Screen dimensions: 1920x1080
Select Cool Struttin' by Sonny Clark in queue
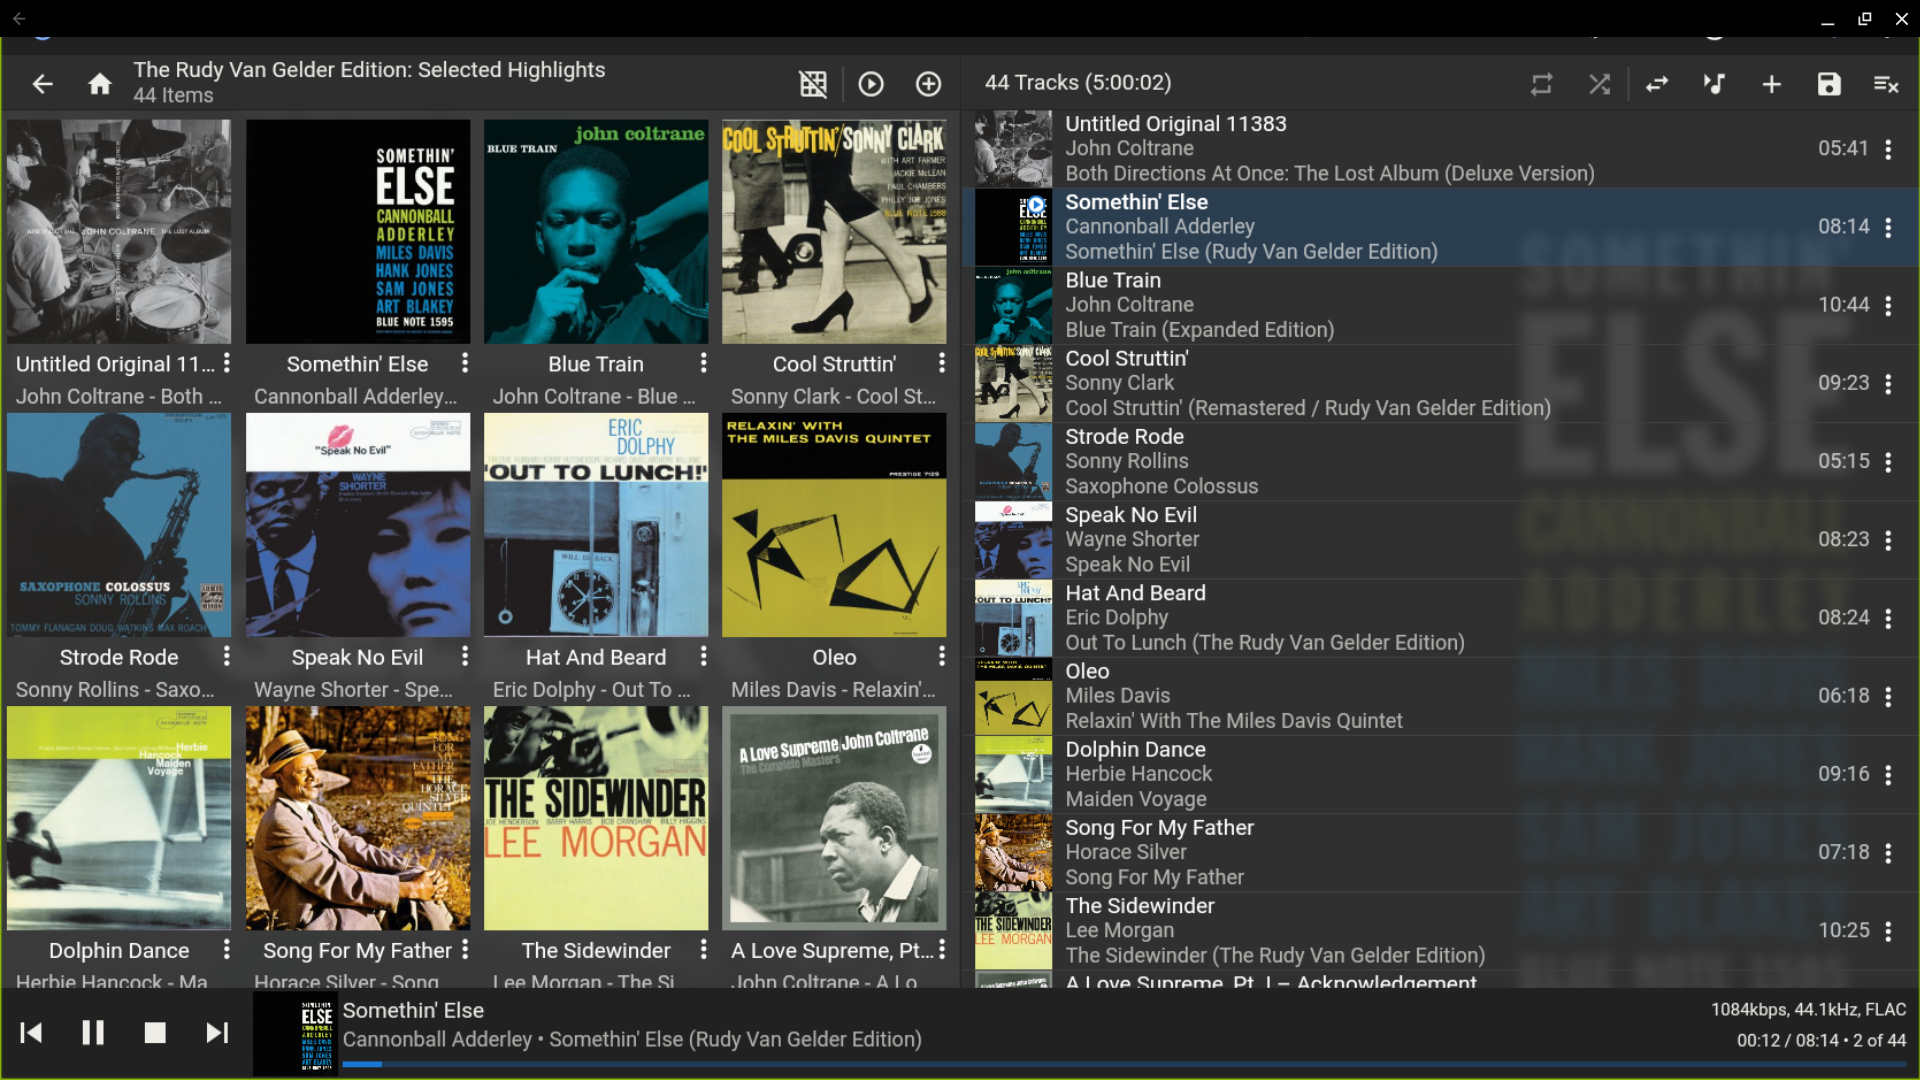point(1440,383)
